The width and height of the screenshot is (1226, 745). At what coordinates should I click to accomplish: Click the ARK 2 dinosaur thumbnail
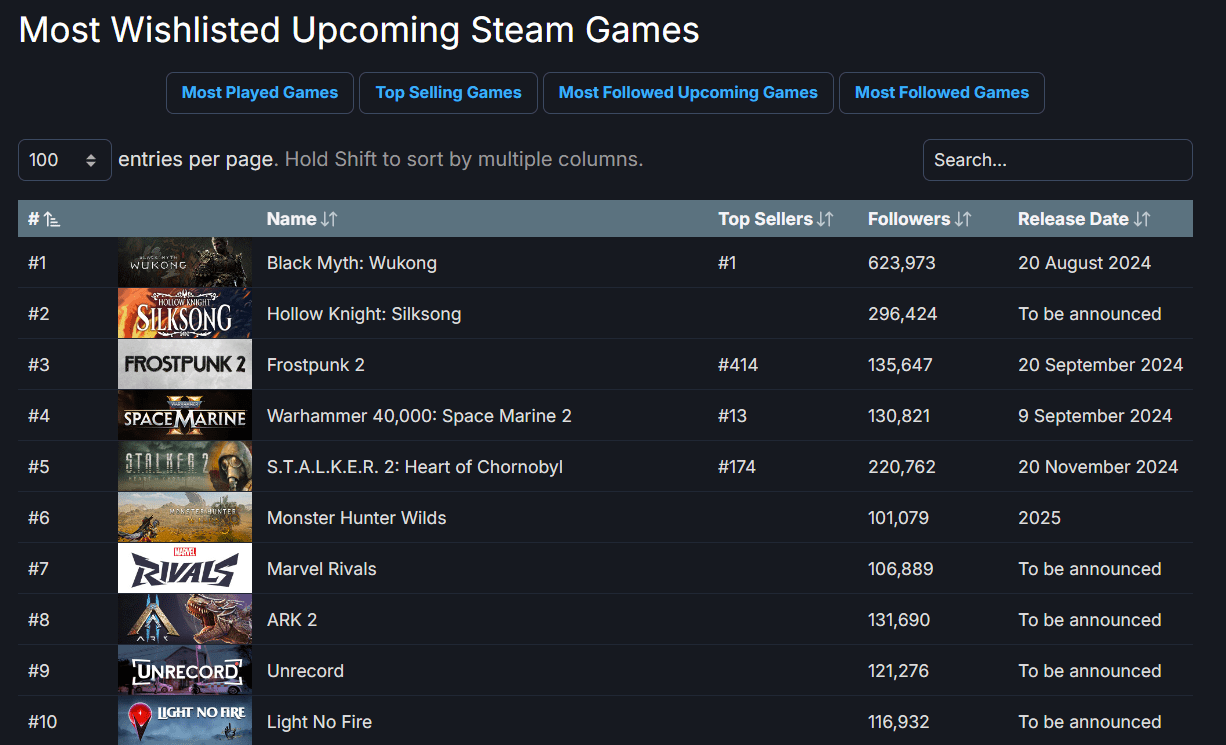tap(185, 620)
